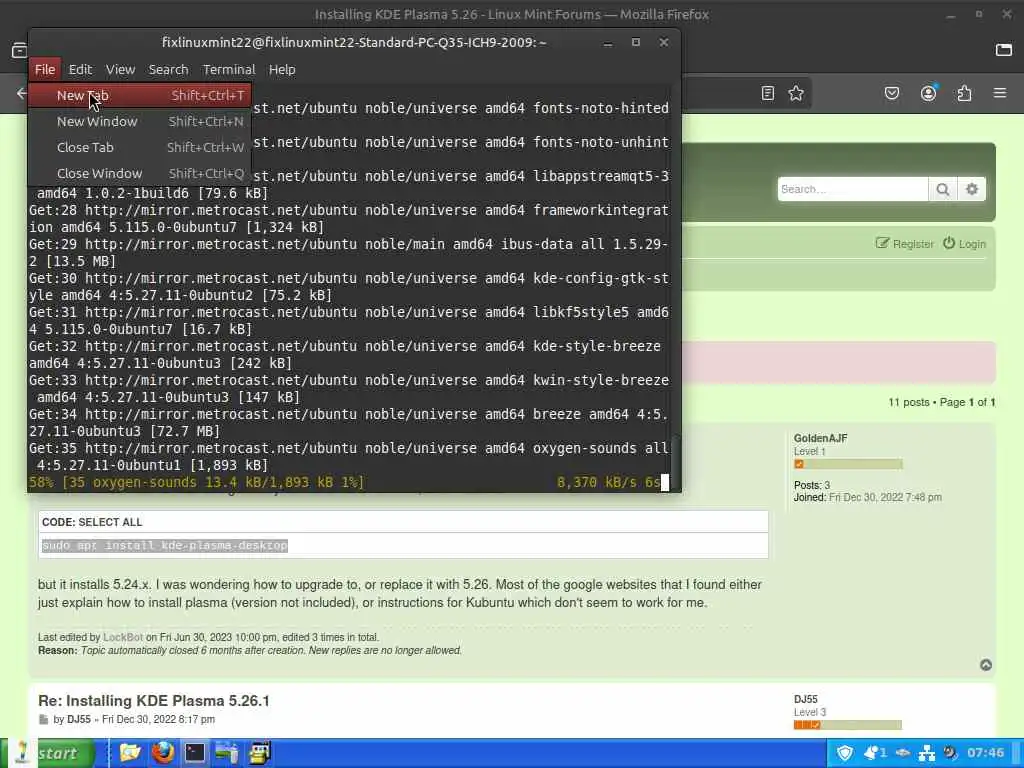1024x768 pixels.
Task: Open the terminal View menu
Action: pyautogui.click(x=120, y=69)
